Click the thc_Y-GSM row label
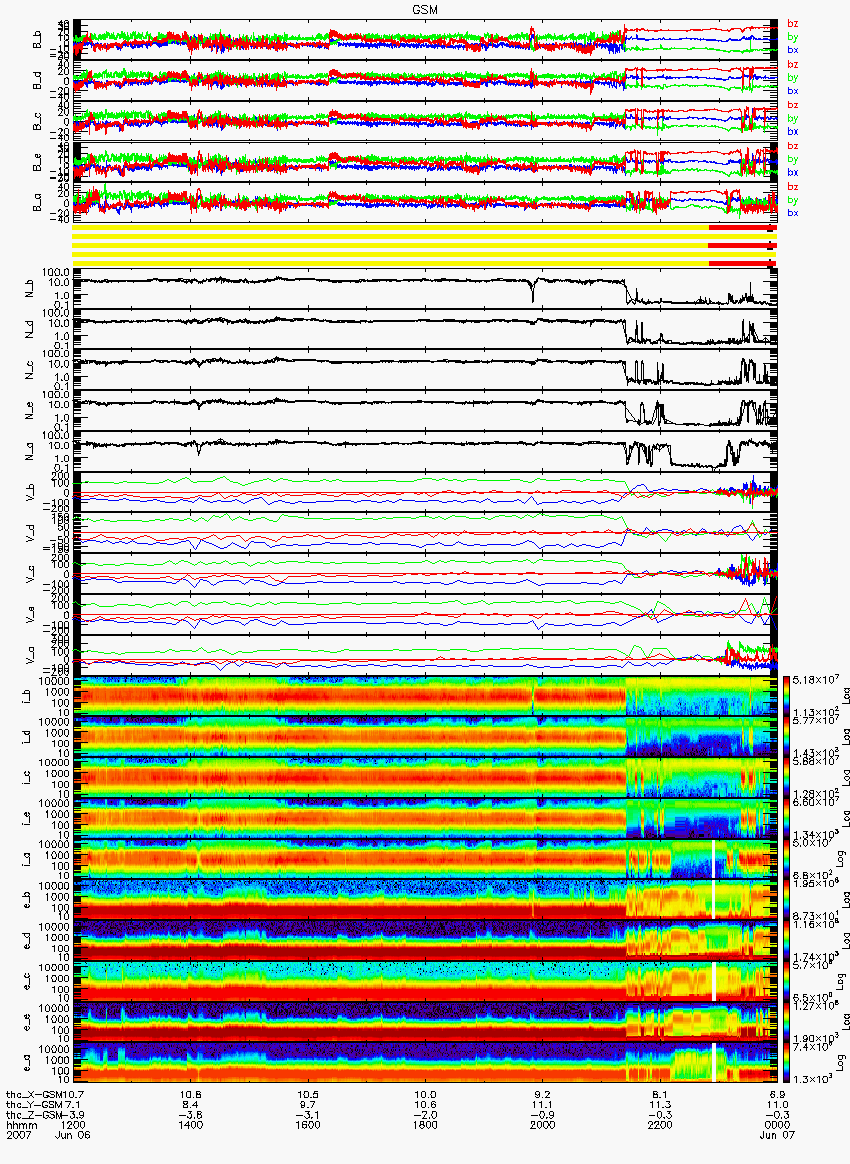The height and width of the screenshot is (1164, 850). 35,1105
